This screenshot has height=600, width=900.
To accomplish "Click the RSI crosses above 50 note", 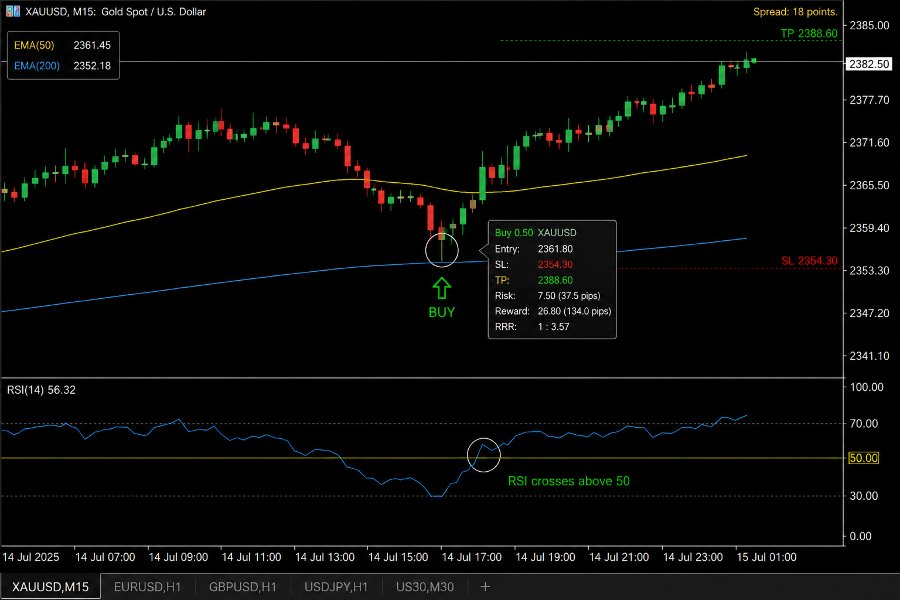I will [569, 481].
